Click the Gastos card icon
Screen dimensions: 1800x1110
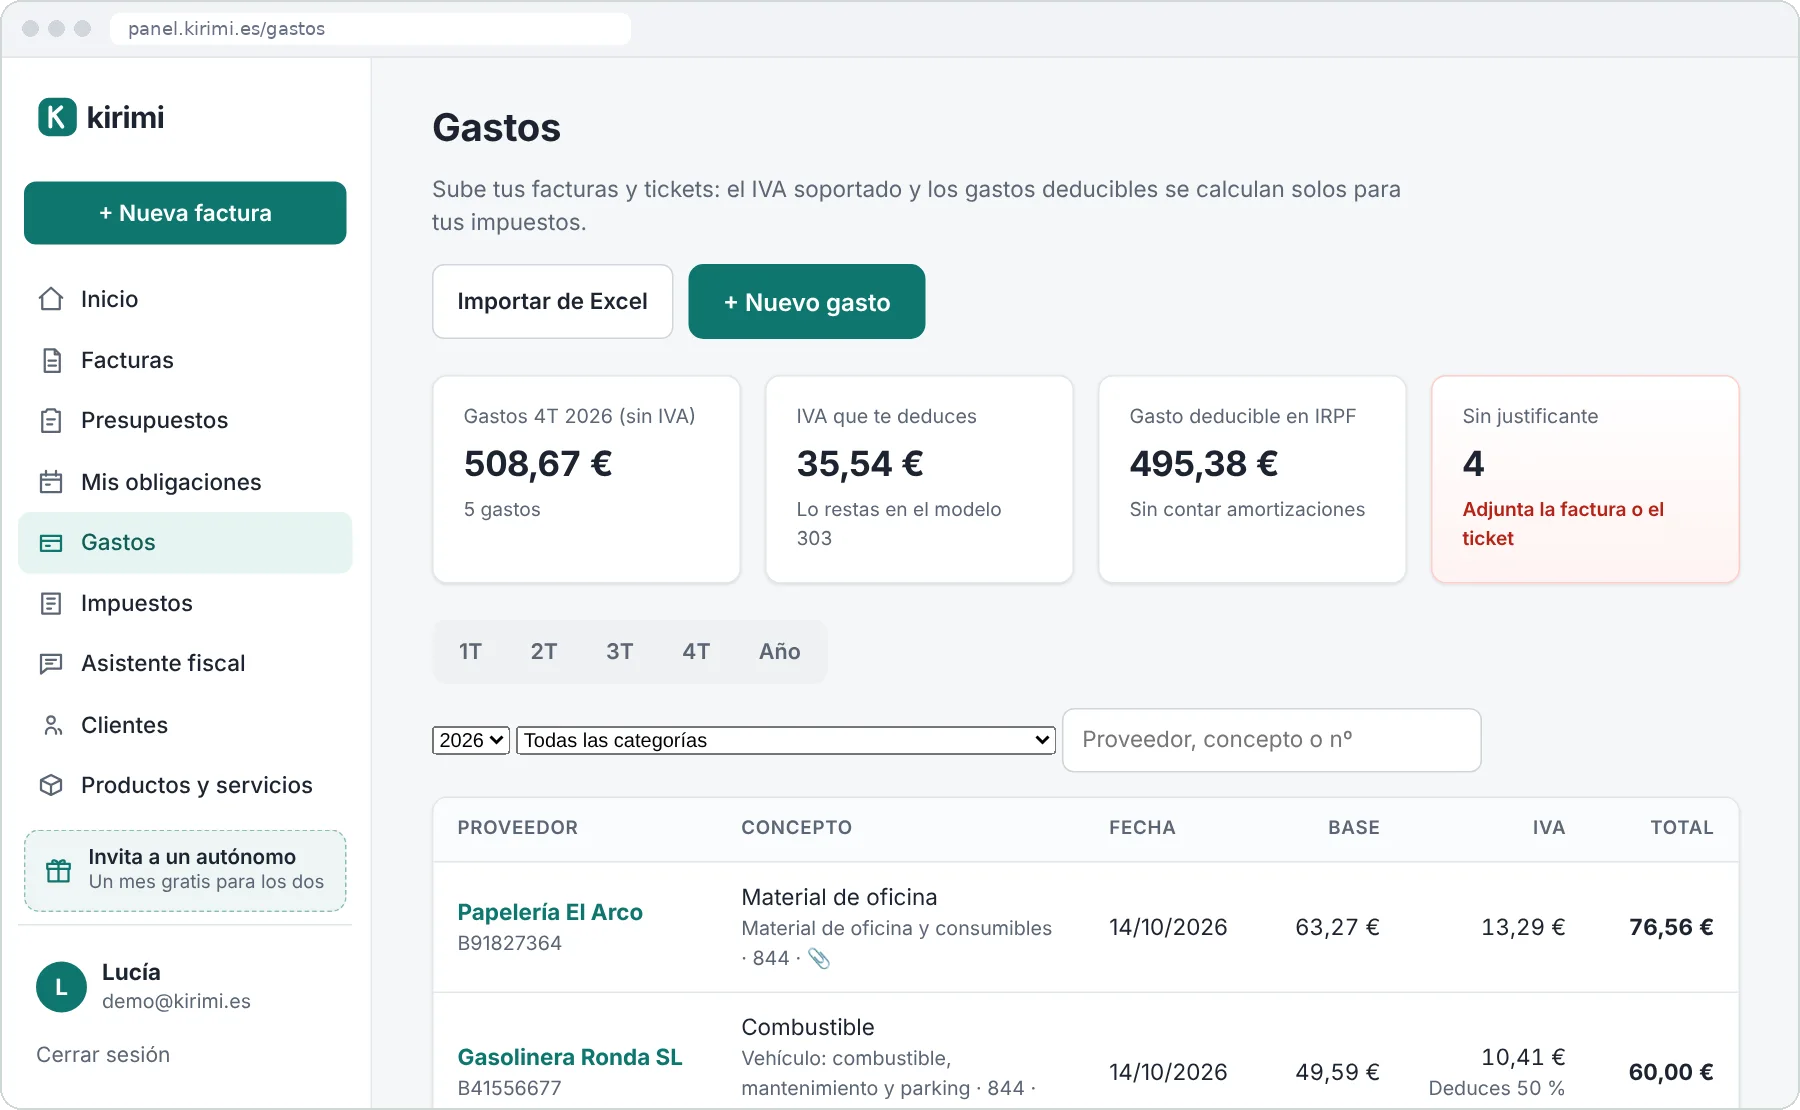51,543
